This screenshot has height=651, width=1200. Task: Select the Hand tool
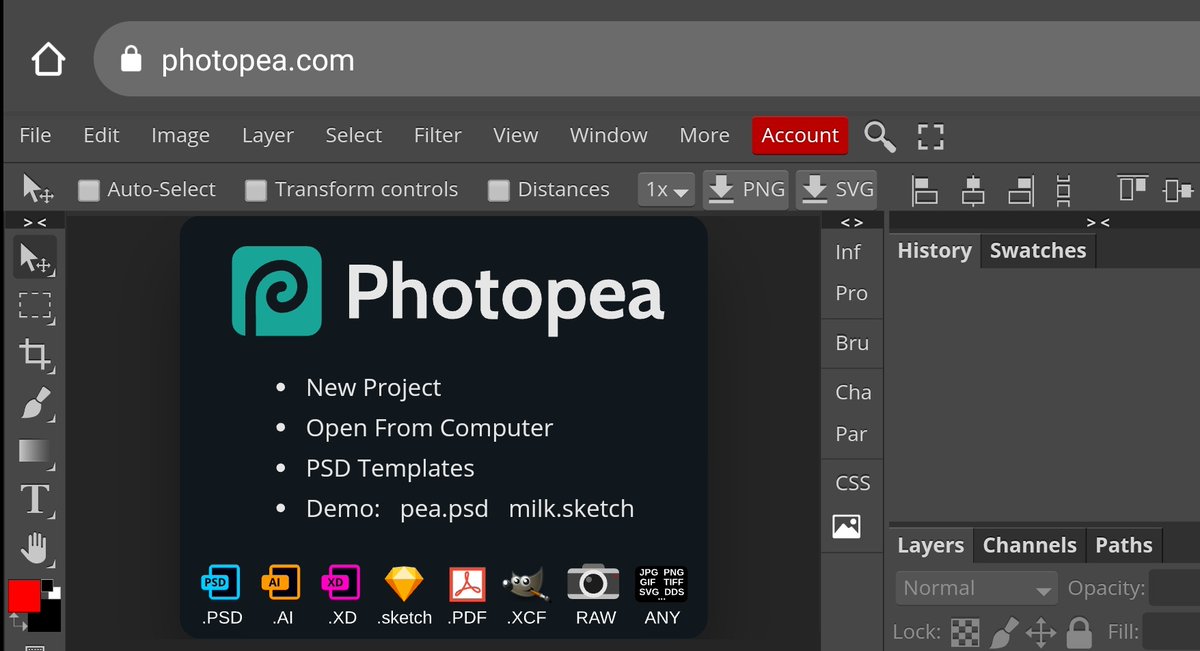[36, 546]
